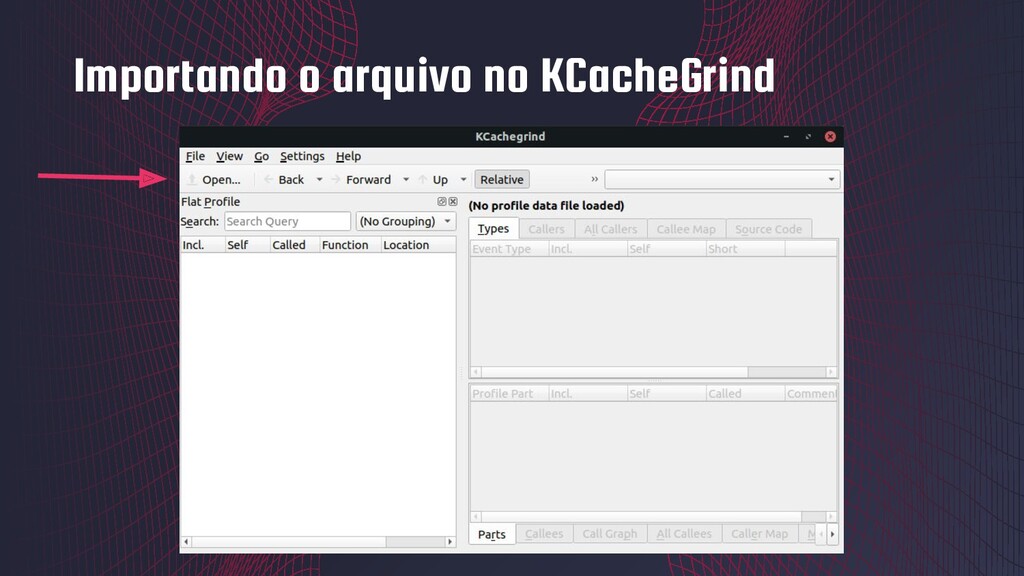Sort by the Location column header
The height and width of the screenshot is (576, 1024).
418,245
